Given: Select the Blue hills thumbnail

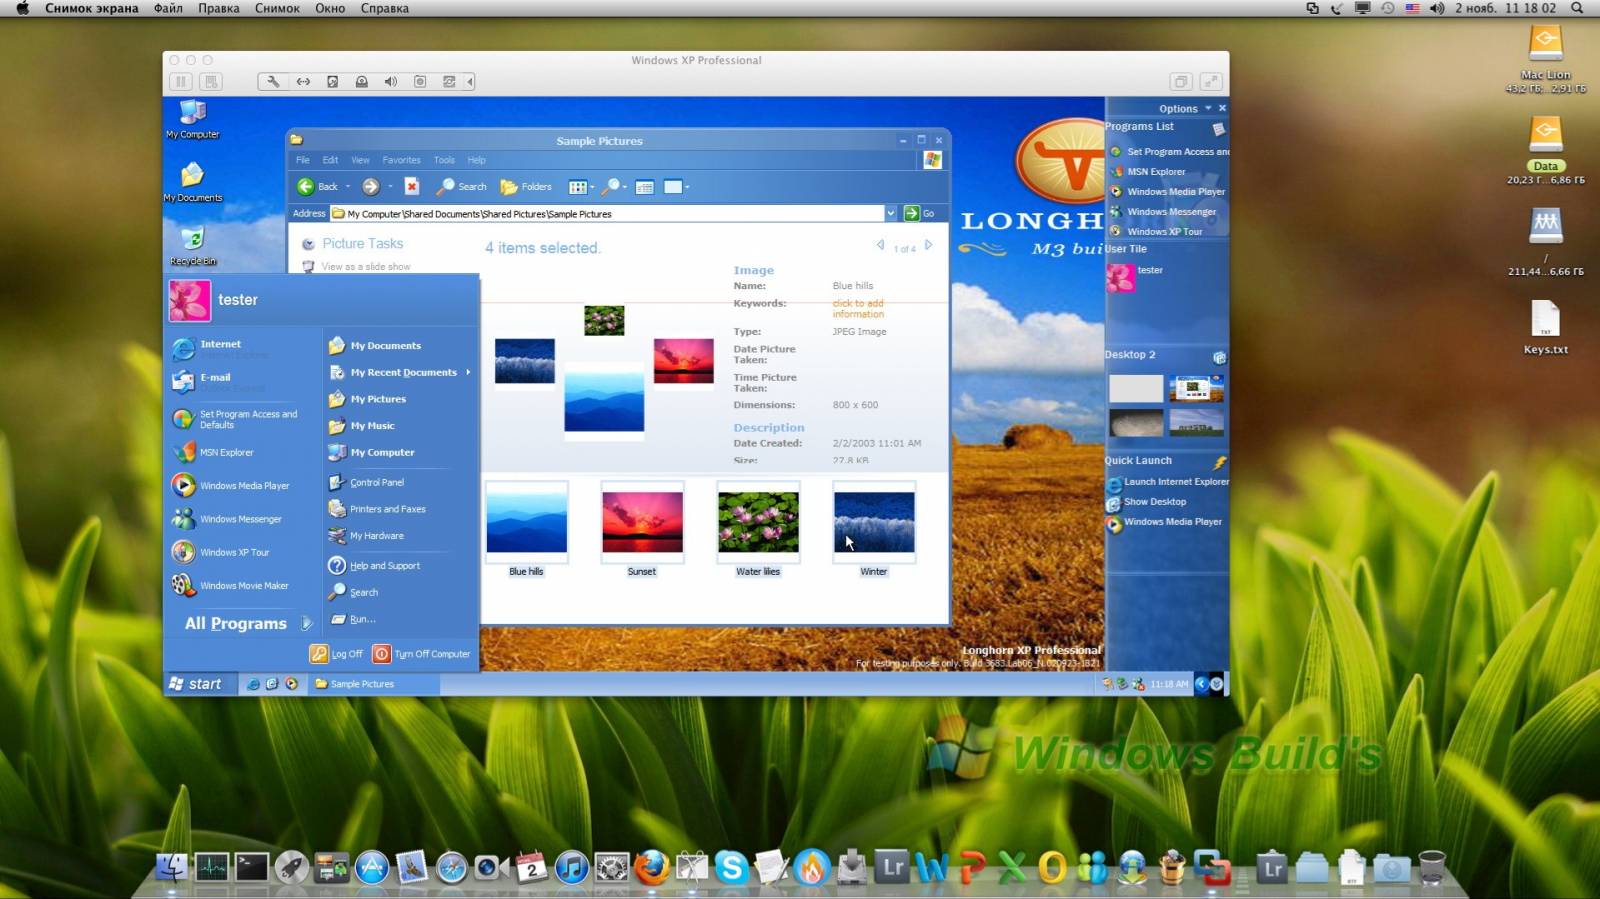Looking at the screenshot, I should [x=526, y=529].
